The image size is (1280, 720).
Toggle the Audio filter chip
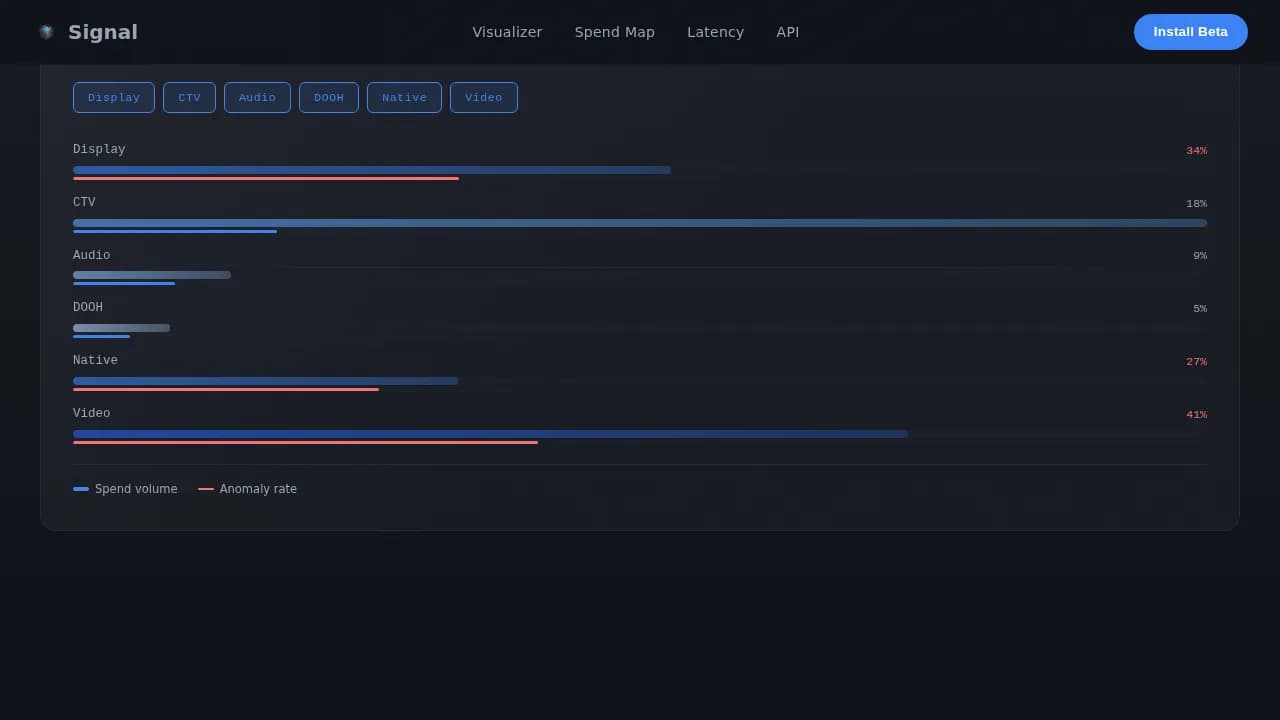(257, 98)
